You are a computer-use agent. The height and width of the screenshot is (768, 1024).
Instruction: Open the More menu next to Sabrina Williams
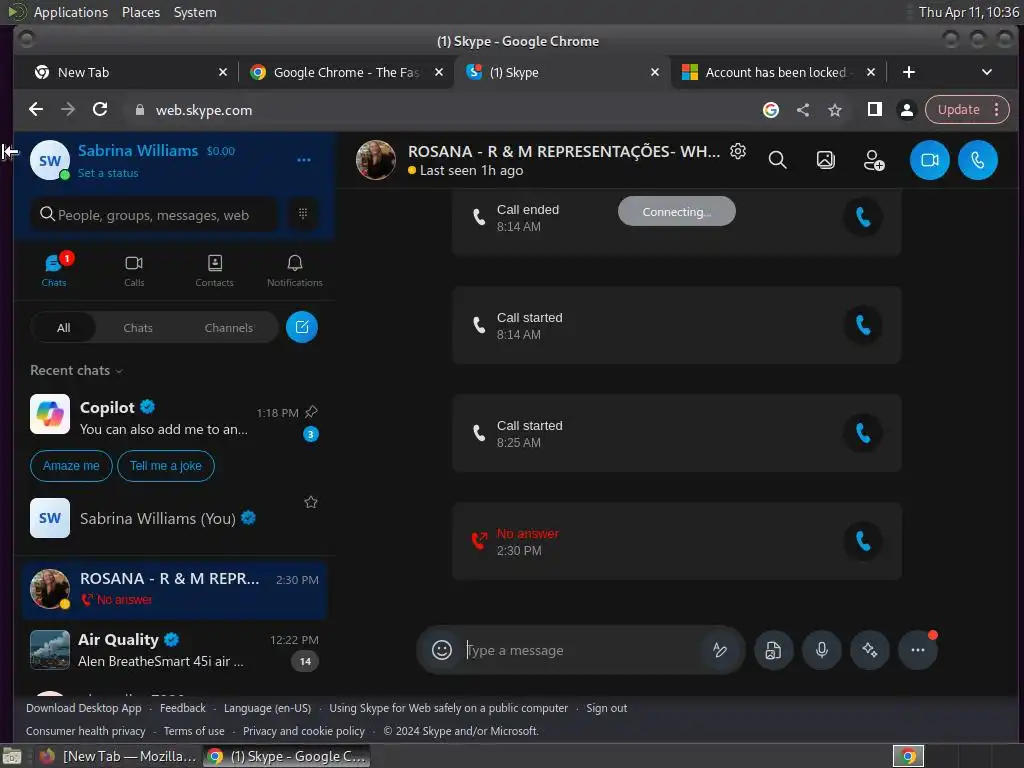(304, 160)
